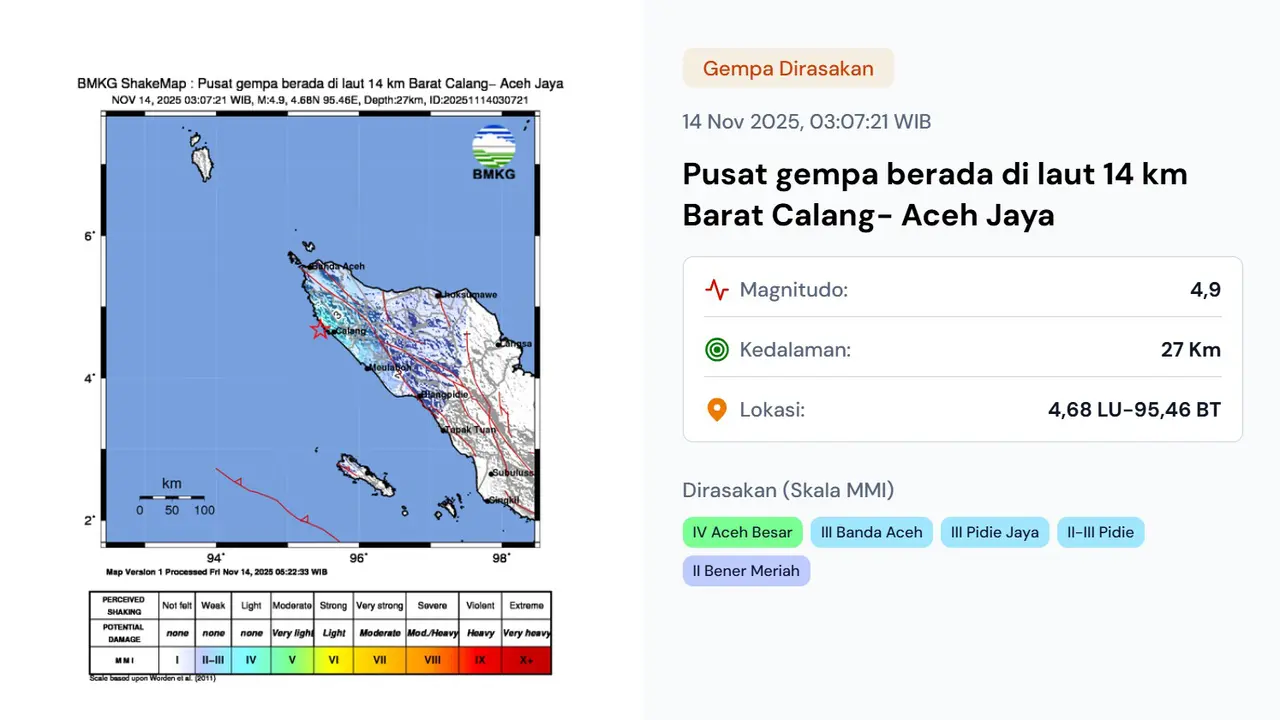Select the III Banda Aceh tag

tap(871, 532)
